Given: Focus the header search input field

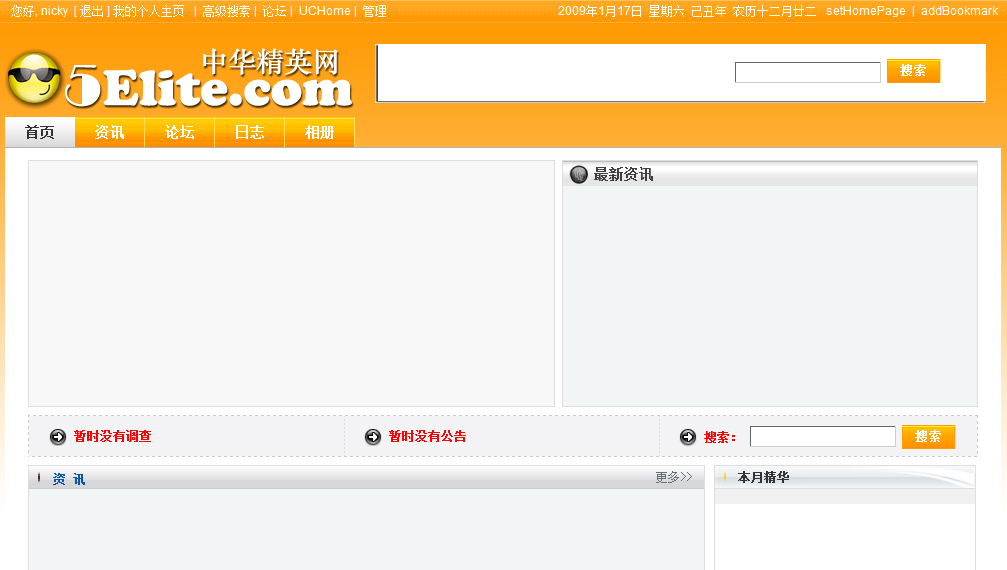Looking at the screenshot, I should point(807,72).
